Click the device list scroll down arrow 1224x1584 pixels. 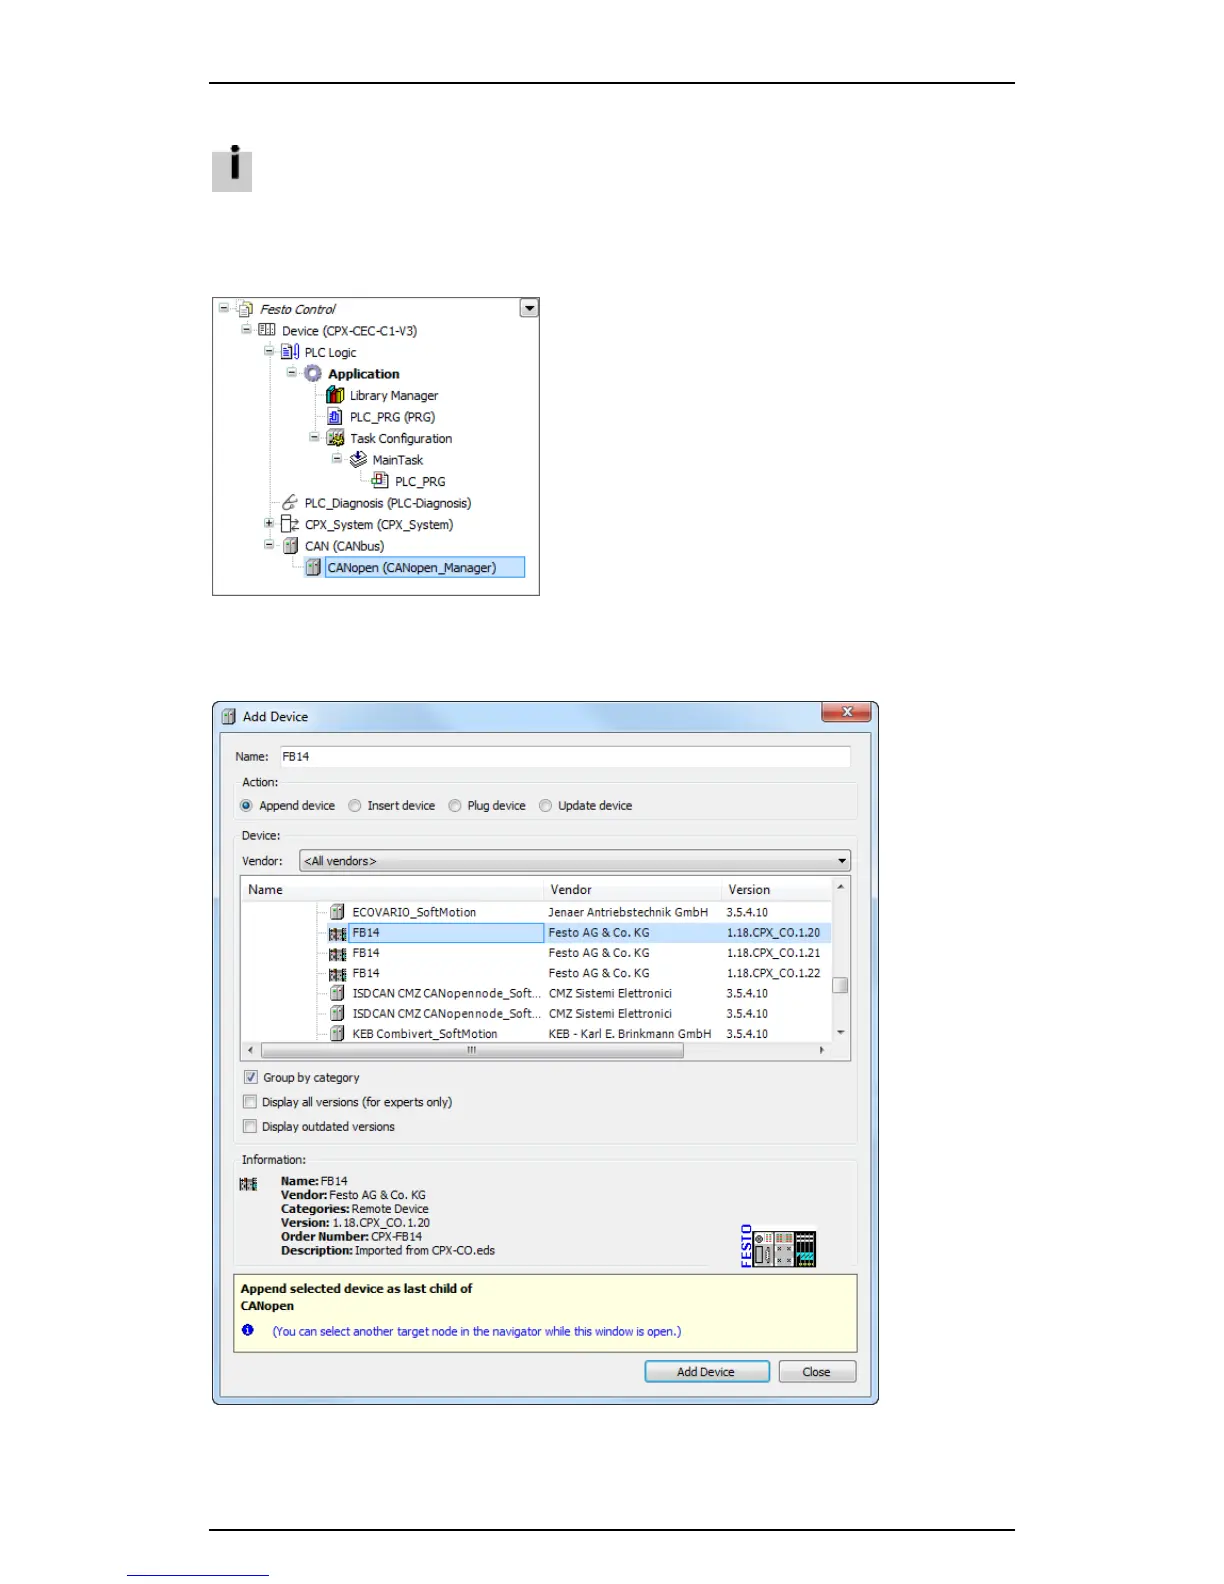pos(841,1033)
